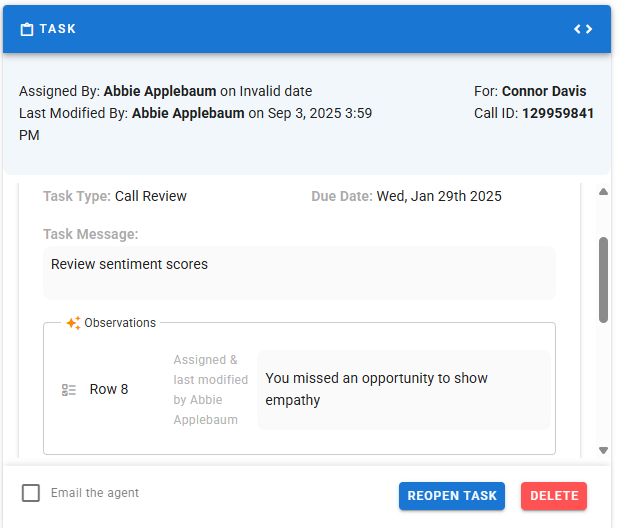Click the expand angle-brackets icon in header
620x528 pixels.
[583, 29]
